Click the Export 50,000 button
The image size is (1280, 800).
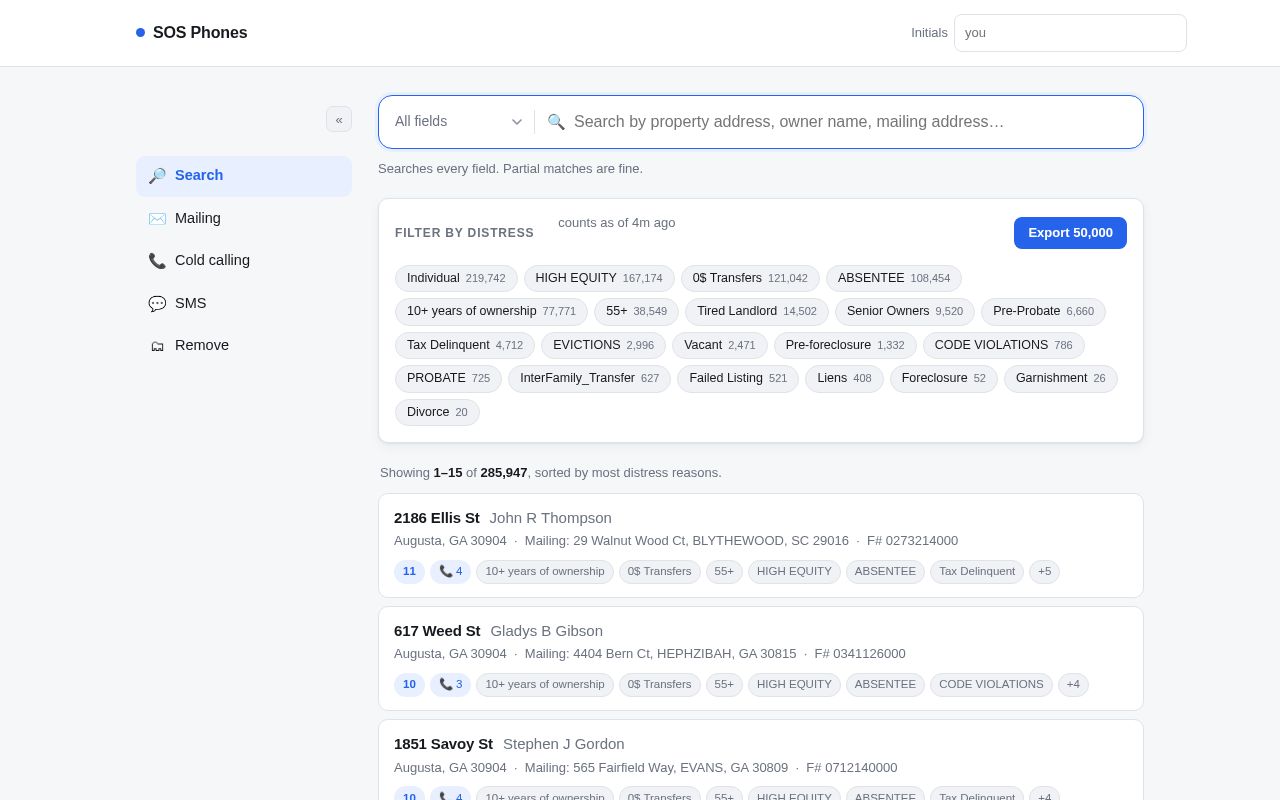(1070, 233)
